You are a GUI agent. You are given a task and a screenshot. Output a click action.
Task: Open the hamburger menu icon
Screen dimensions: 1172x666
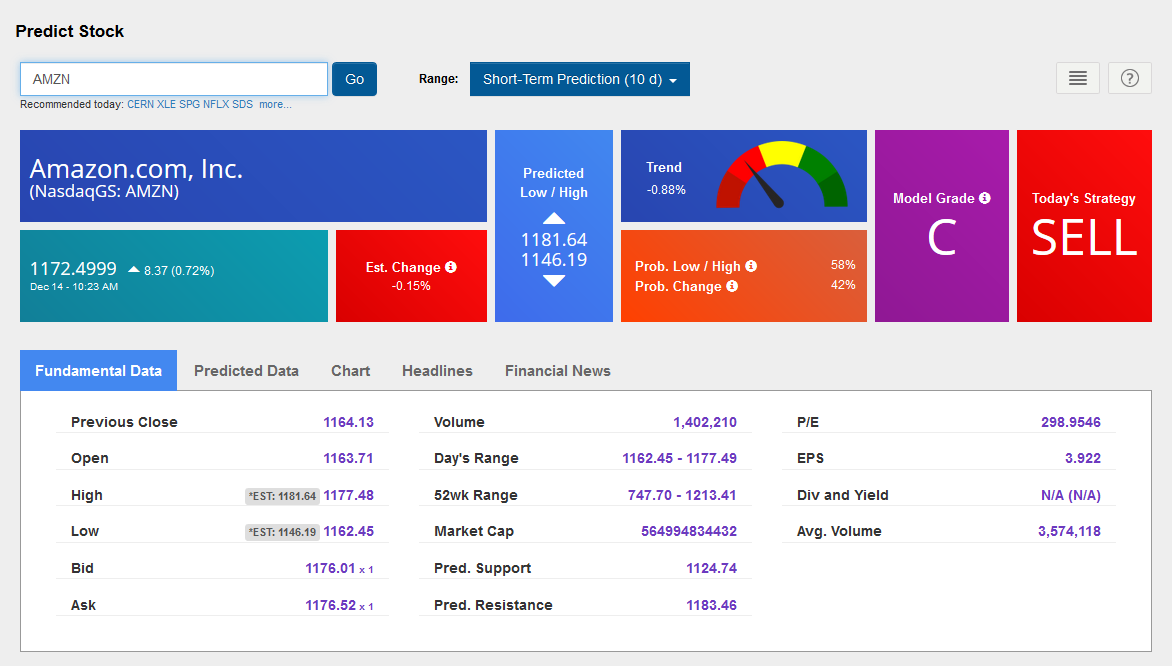pyautogui.click(x=1077, y=78)
